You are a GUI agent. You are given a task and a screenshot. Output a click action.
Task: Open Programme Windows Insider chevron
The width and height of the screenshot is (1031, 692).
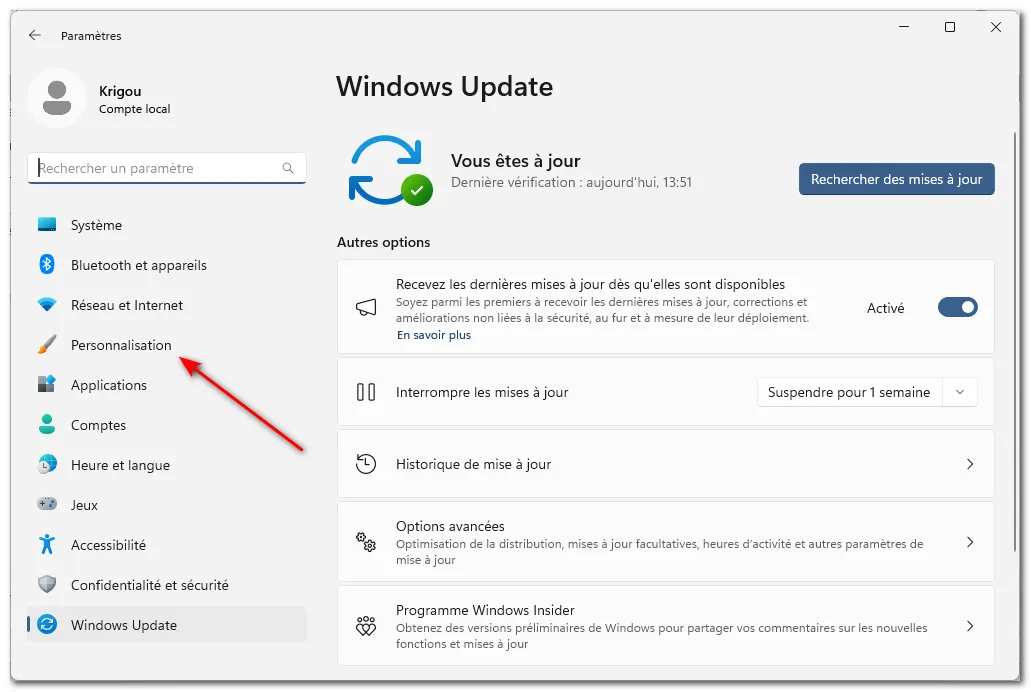(970, 626)
